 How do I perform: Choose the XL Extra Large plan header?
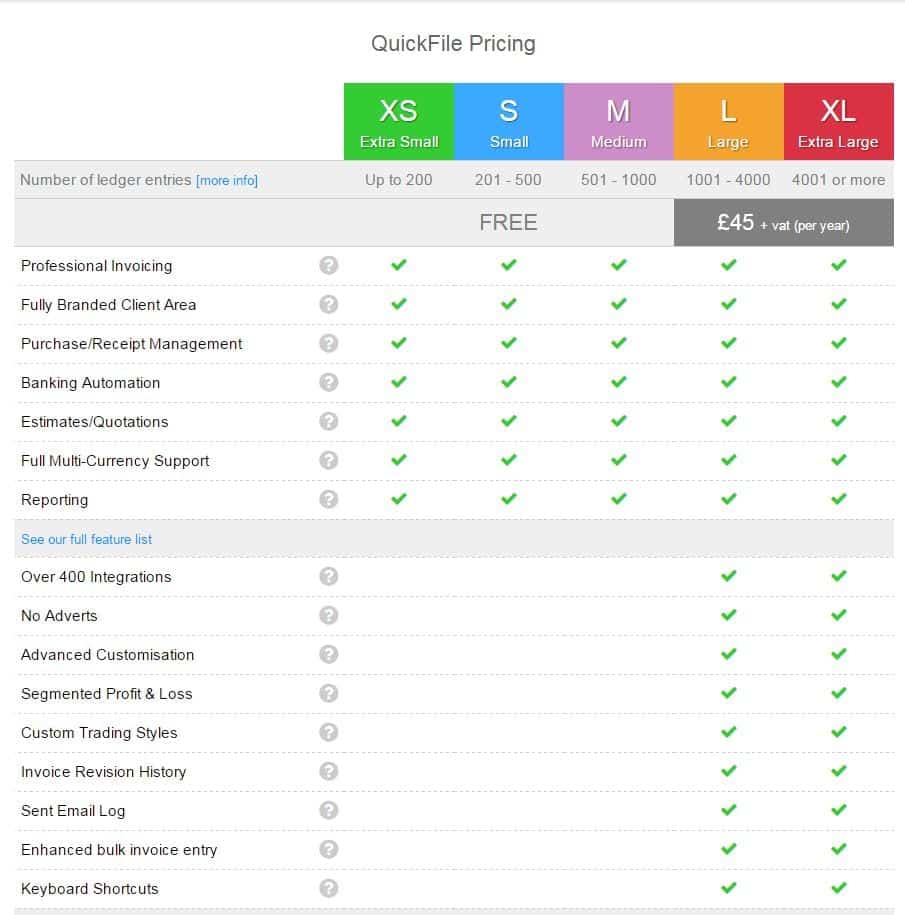[838, 122]
